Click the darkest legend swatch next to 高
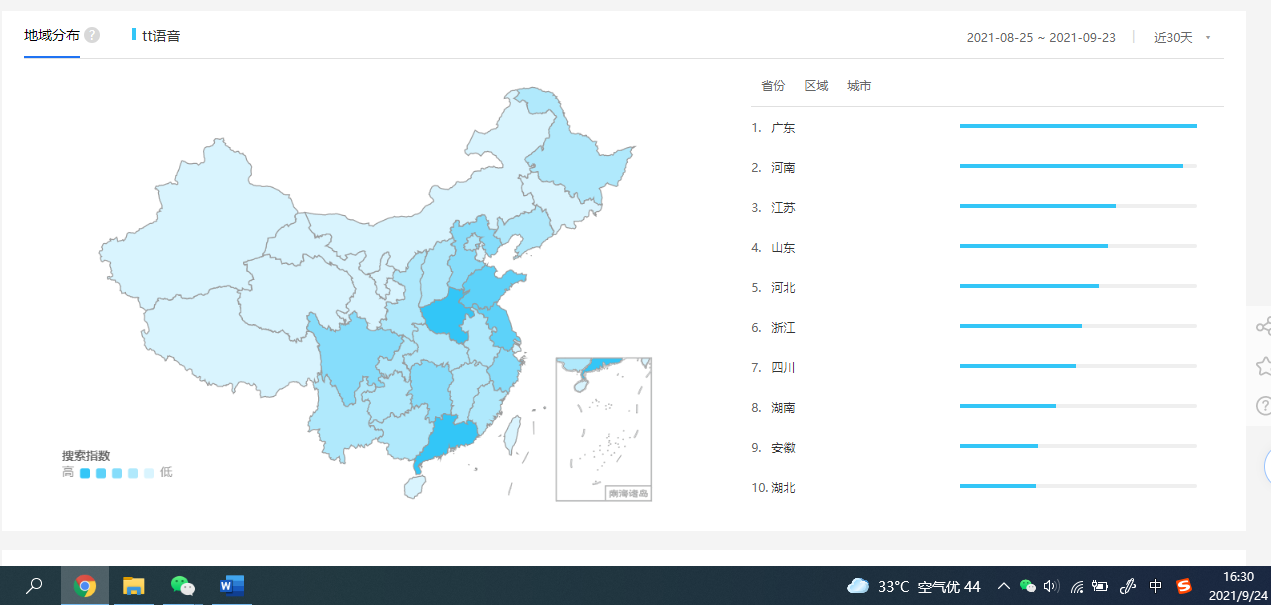Image resolution: width=1271 pixels, height=605 pixels. (86, 473)
